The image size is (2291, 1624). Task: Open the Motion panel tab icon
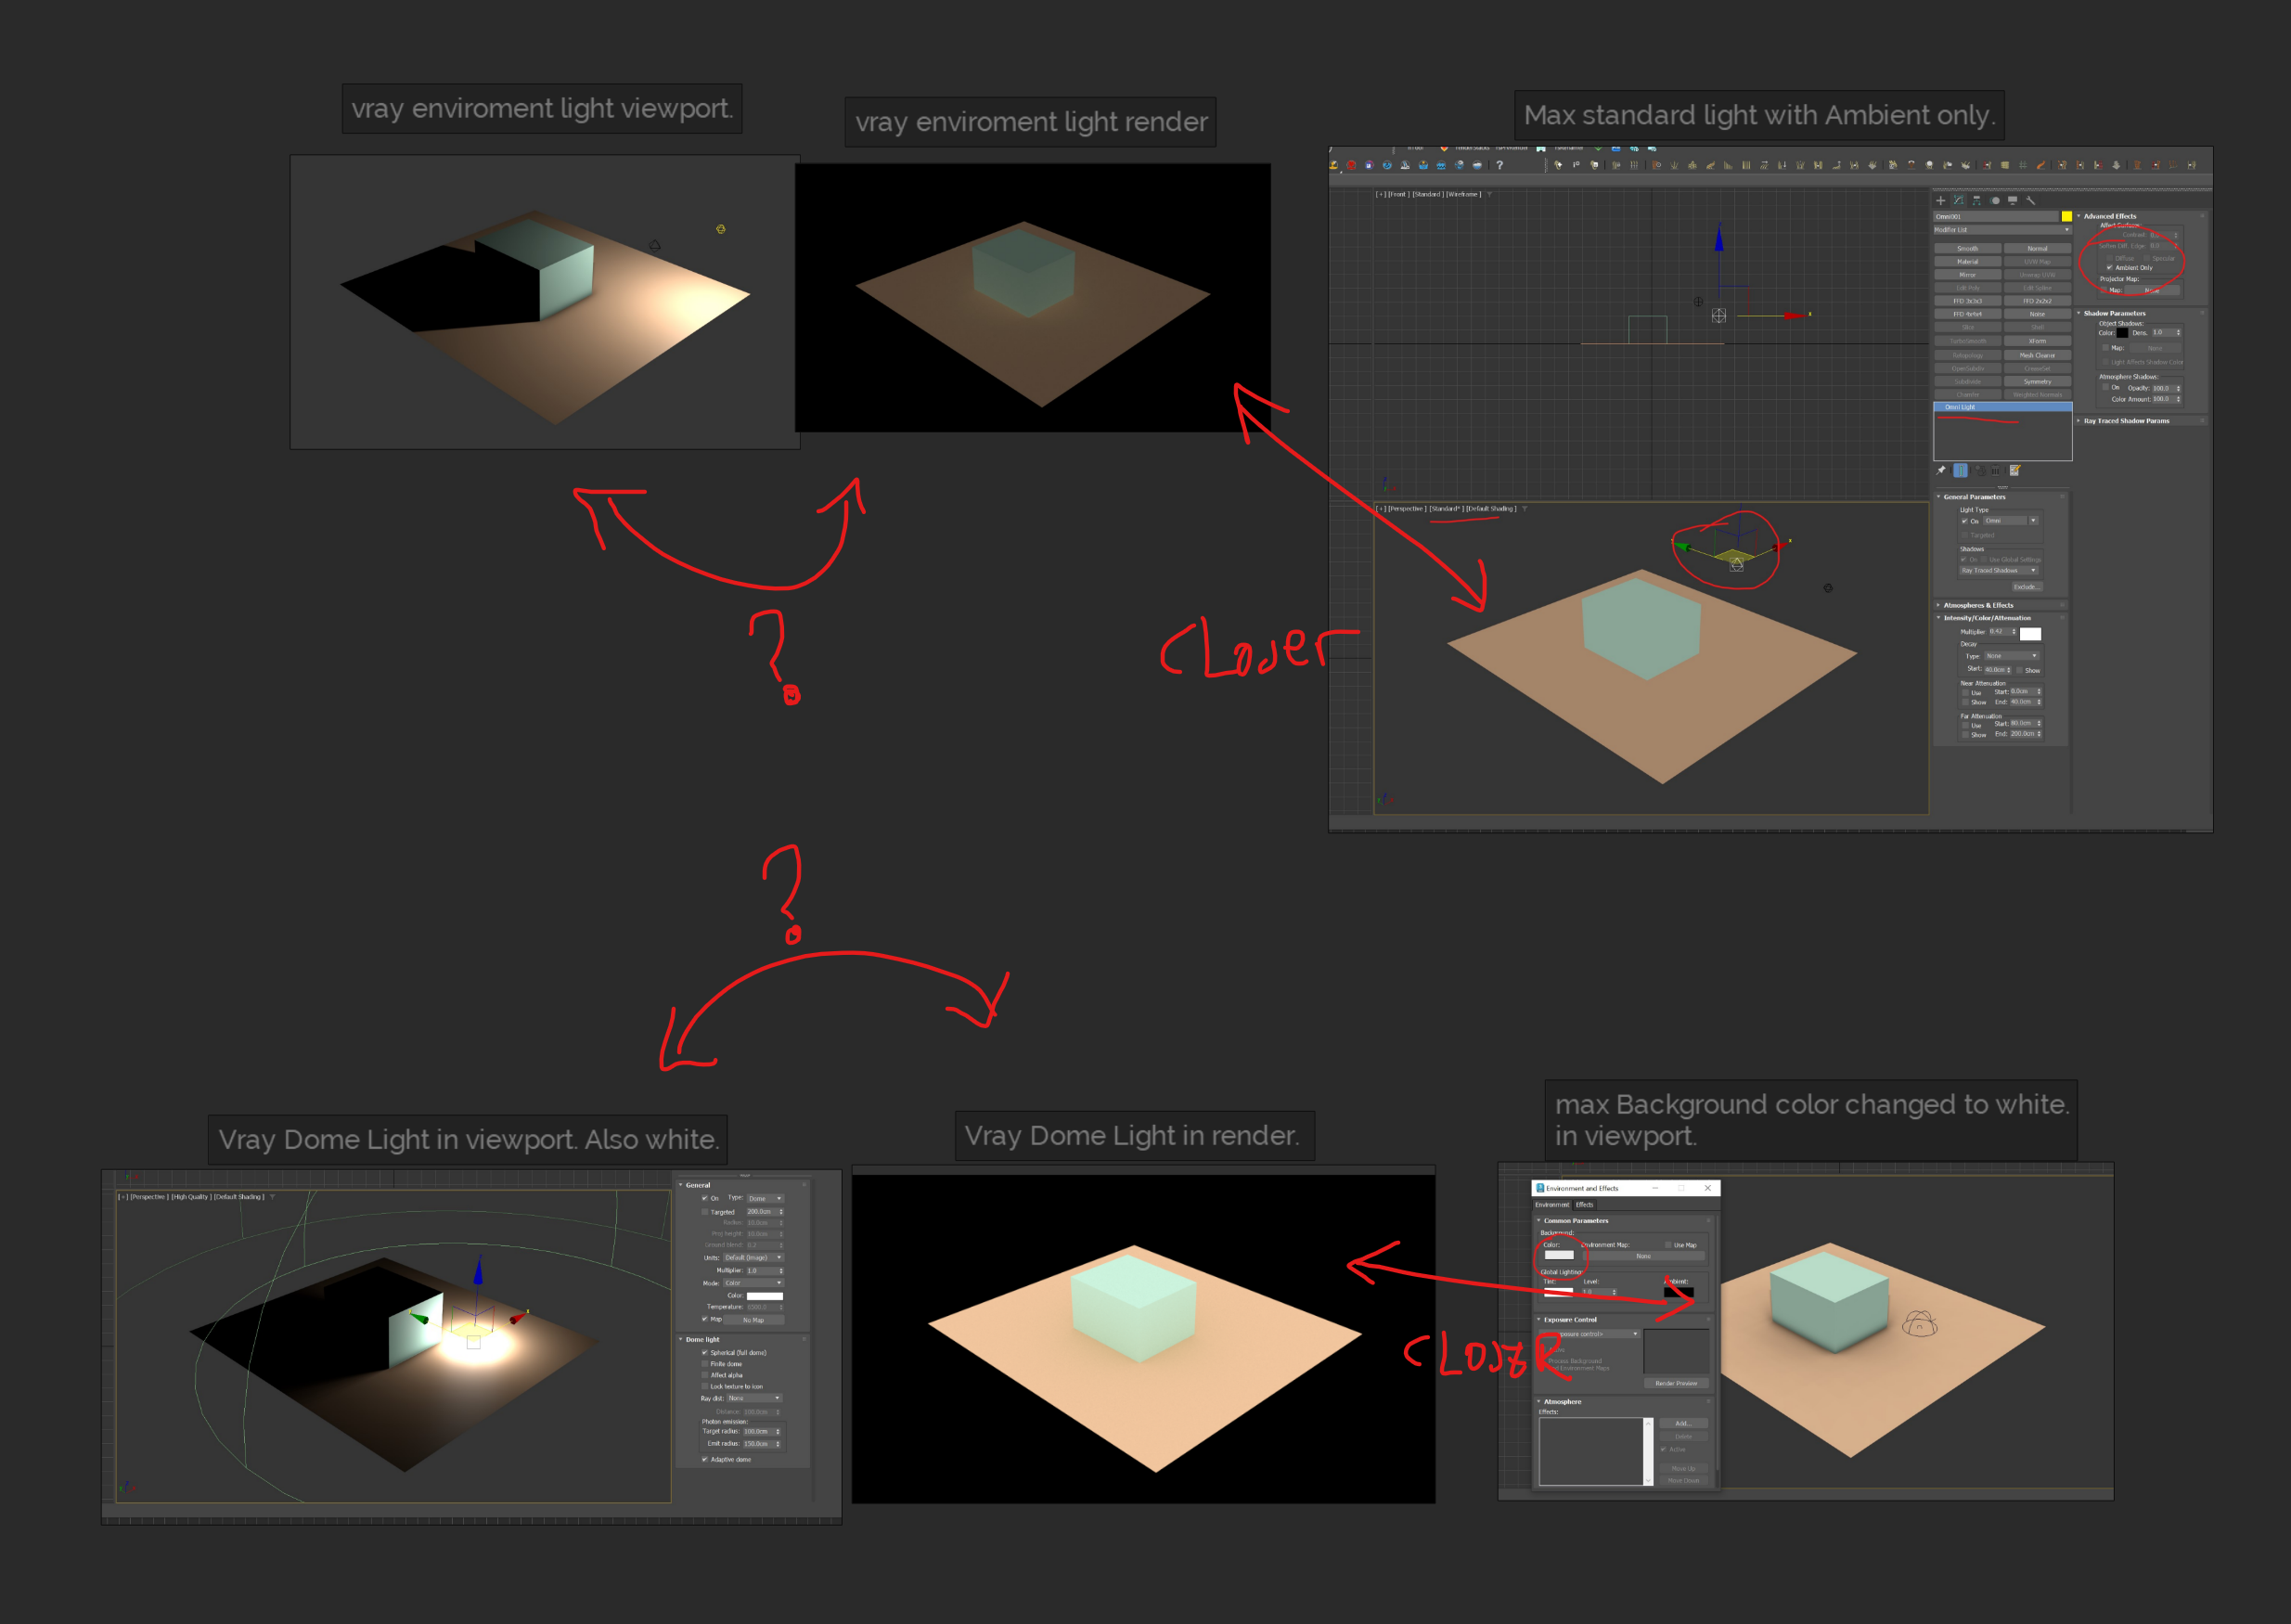1995,200
